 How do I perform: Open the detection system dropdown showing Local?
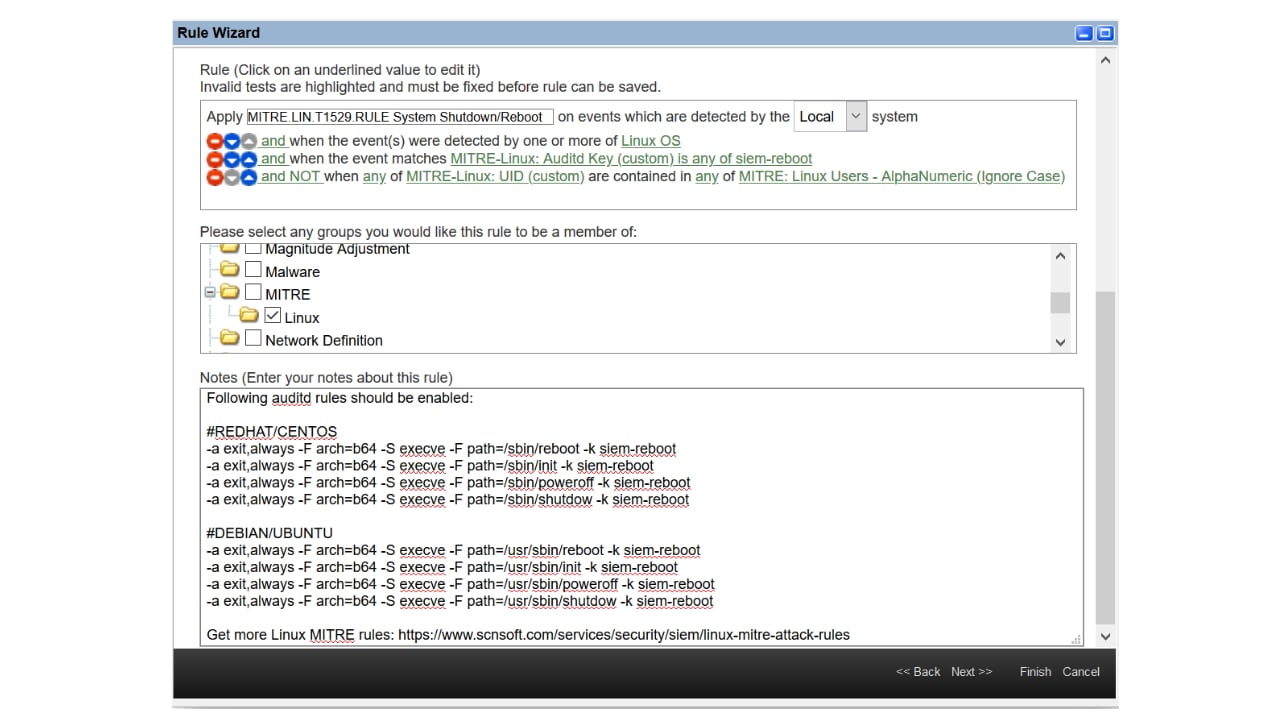[855, 116]
